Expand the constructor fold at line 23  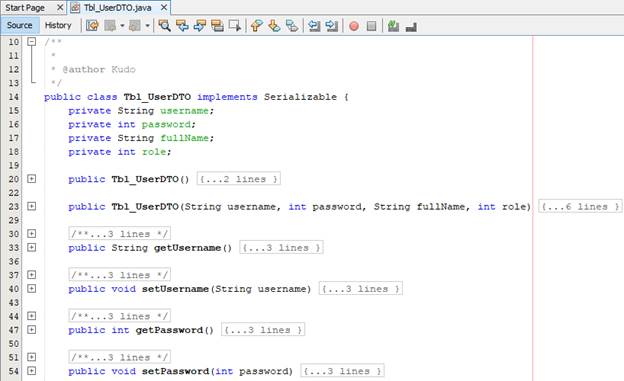pyautogui.click(x=31, y=206)
